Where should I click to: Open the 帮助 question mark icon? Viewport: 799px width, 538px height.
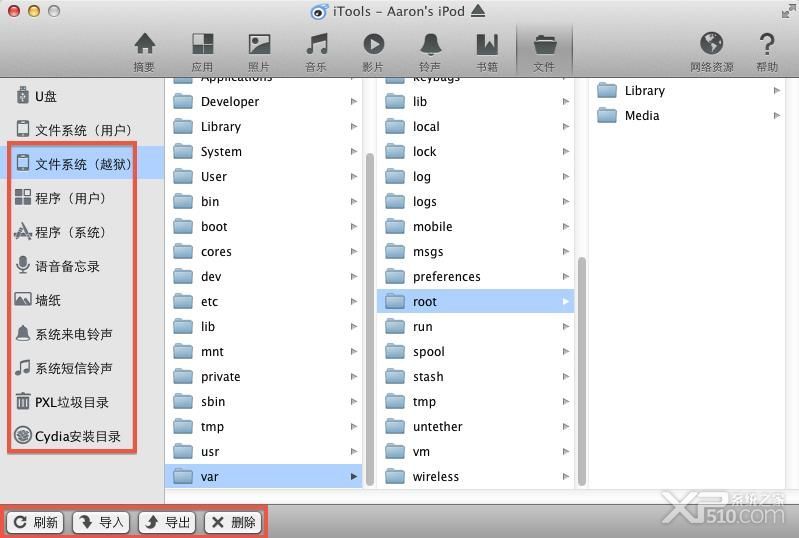(x=766, y=44)
